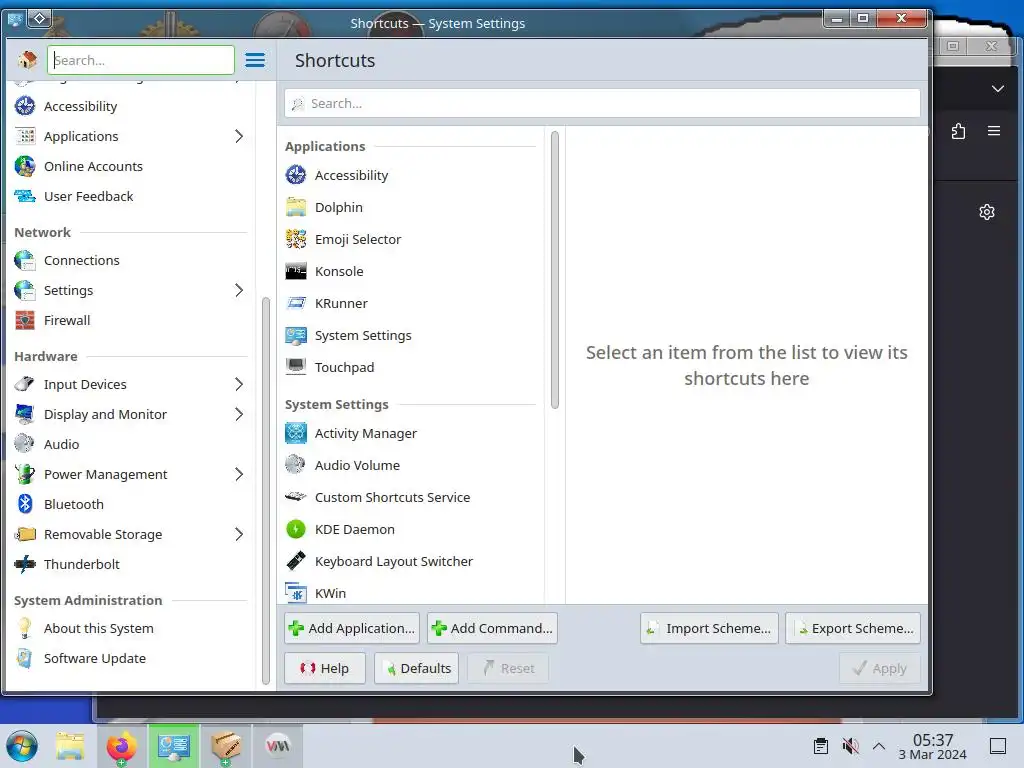The image size is (1024, 768).
Task: Click the Defaults button
Action: (x=416, y=668)
